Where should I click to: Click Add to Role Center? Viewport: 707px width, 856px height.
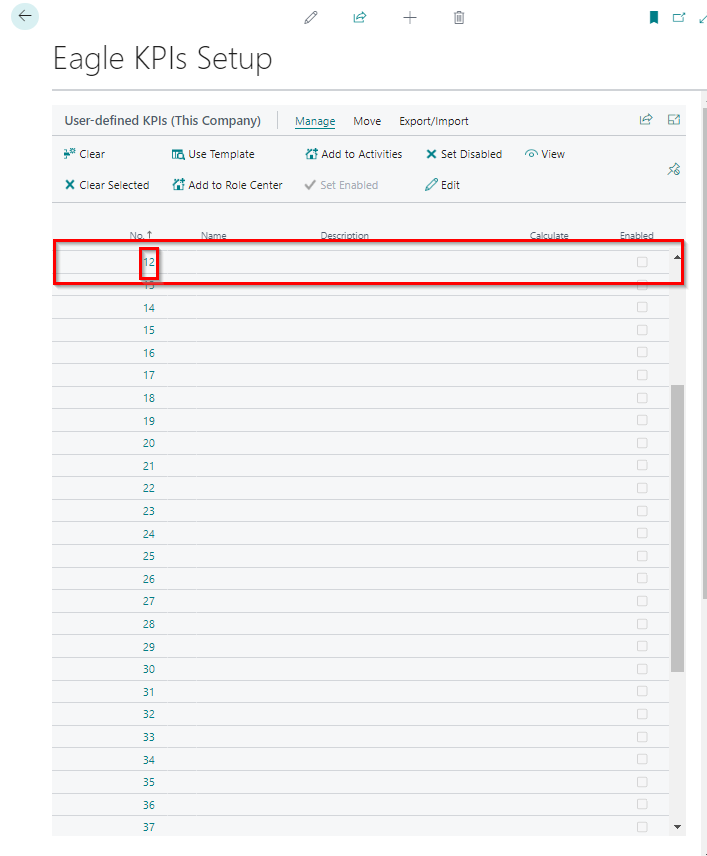pos(227,185)
